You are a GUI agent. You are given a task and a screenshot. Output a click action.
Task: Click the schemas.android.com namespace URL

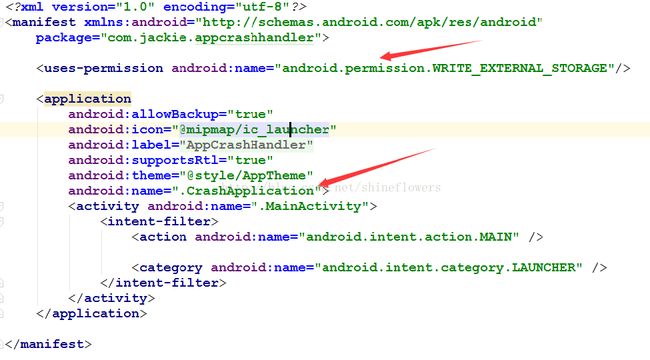click(x=369, y=22)
